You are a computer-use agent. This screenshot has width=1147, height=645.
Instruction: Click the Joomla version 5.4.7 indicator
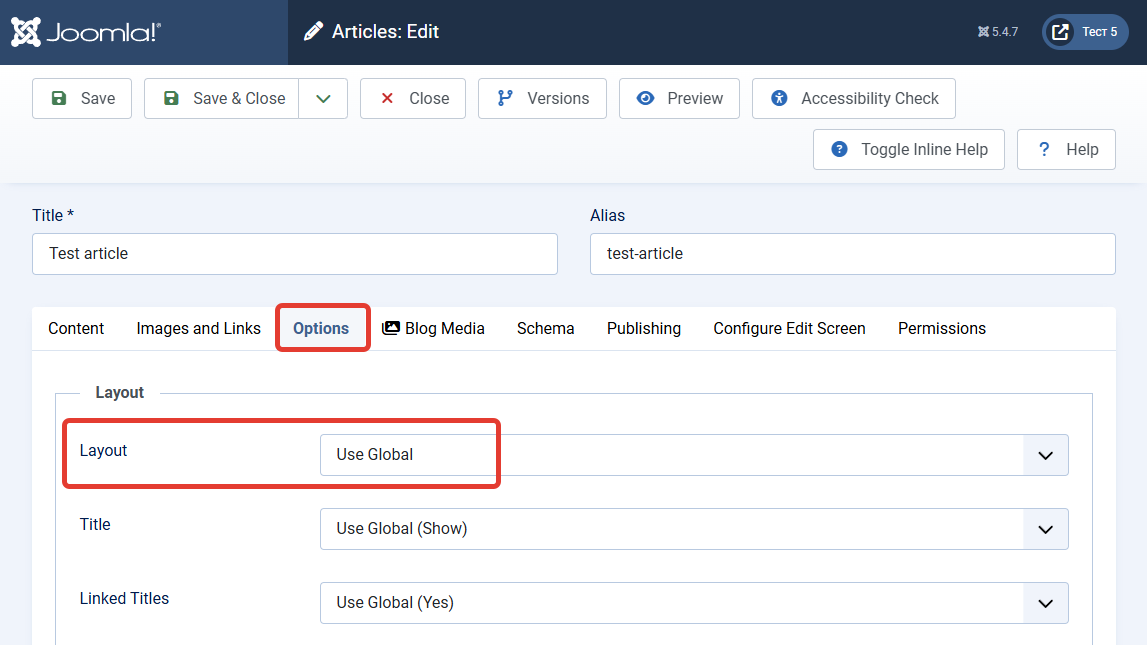998,32
